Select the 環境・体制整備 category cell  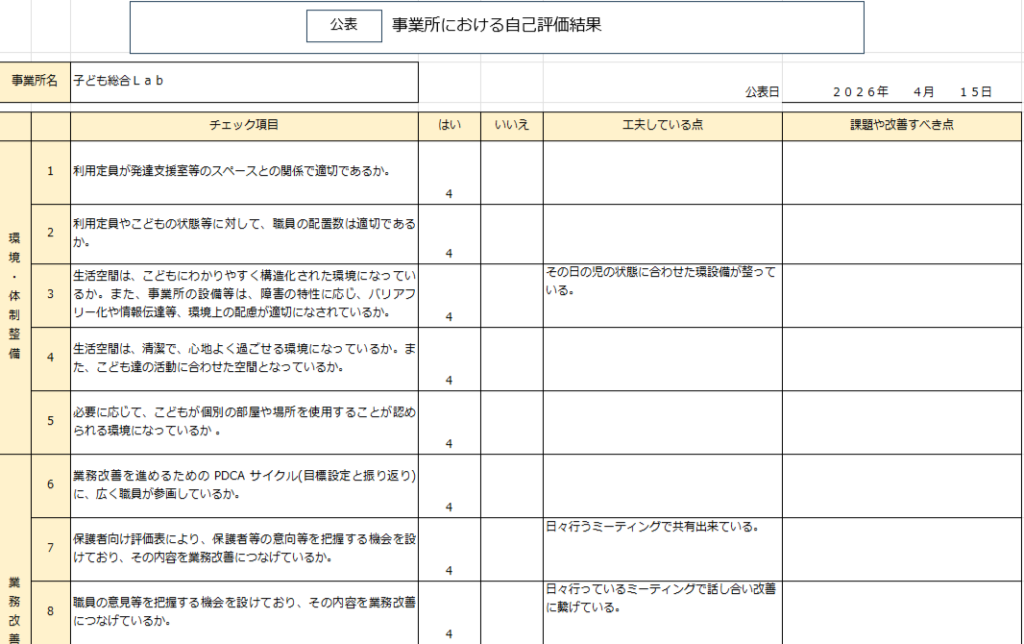click(x=15, y=297)
